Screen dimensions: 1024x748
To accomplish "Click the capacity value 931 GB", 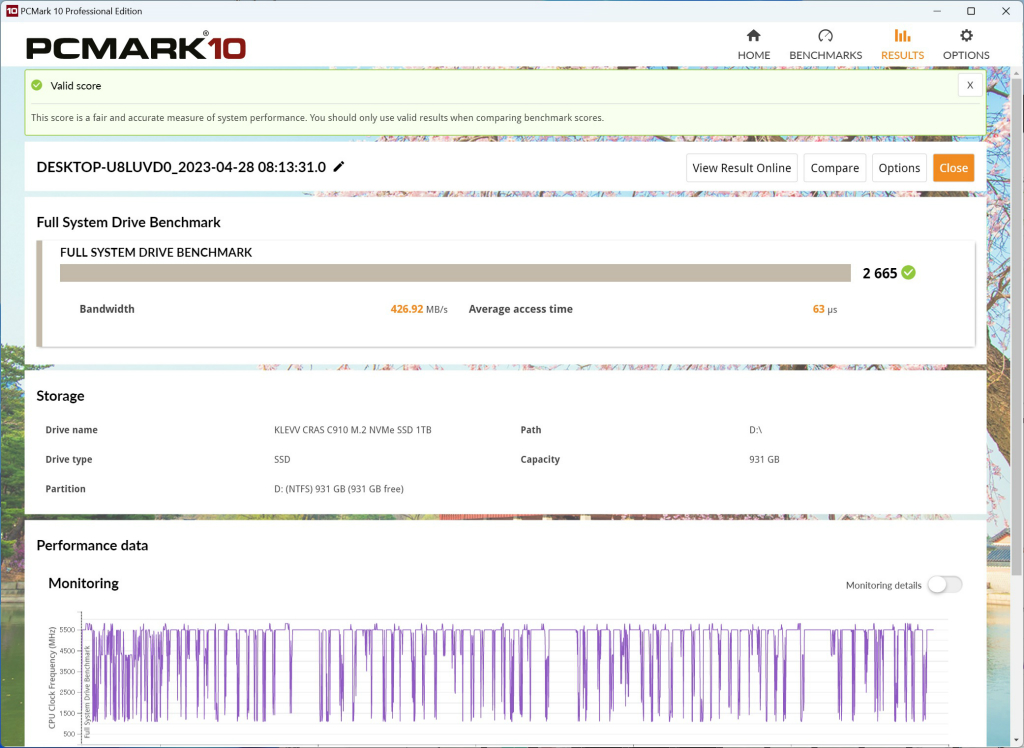I will pos(764,459).
